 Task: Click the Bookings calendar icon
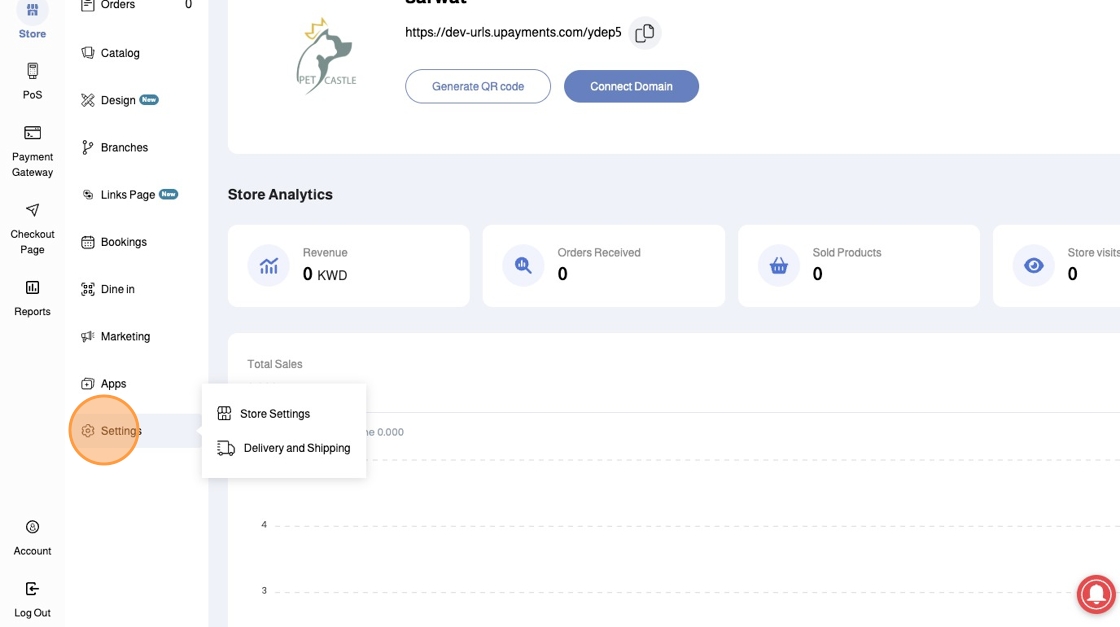pos(88,242)
